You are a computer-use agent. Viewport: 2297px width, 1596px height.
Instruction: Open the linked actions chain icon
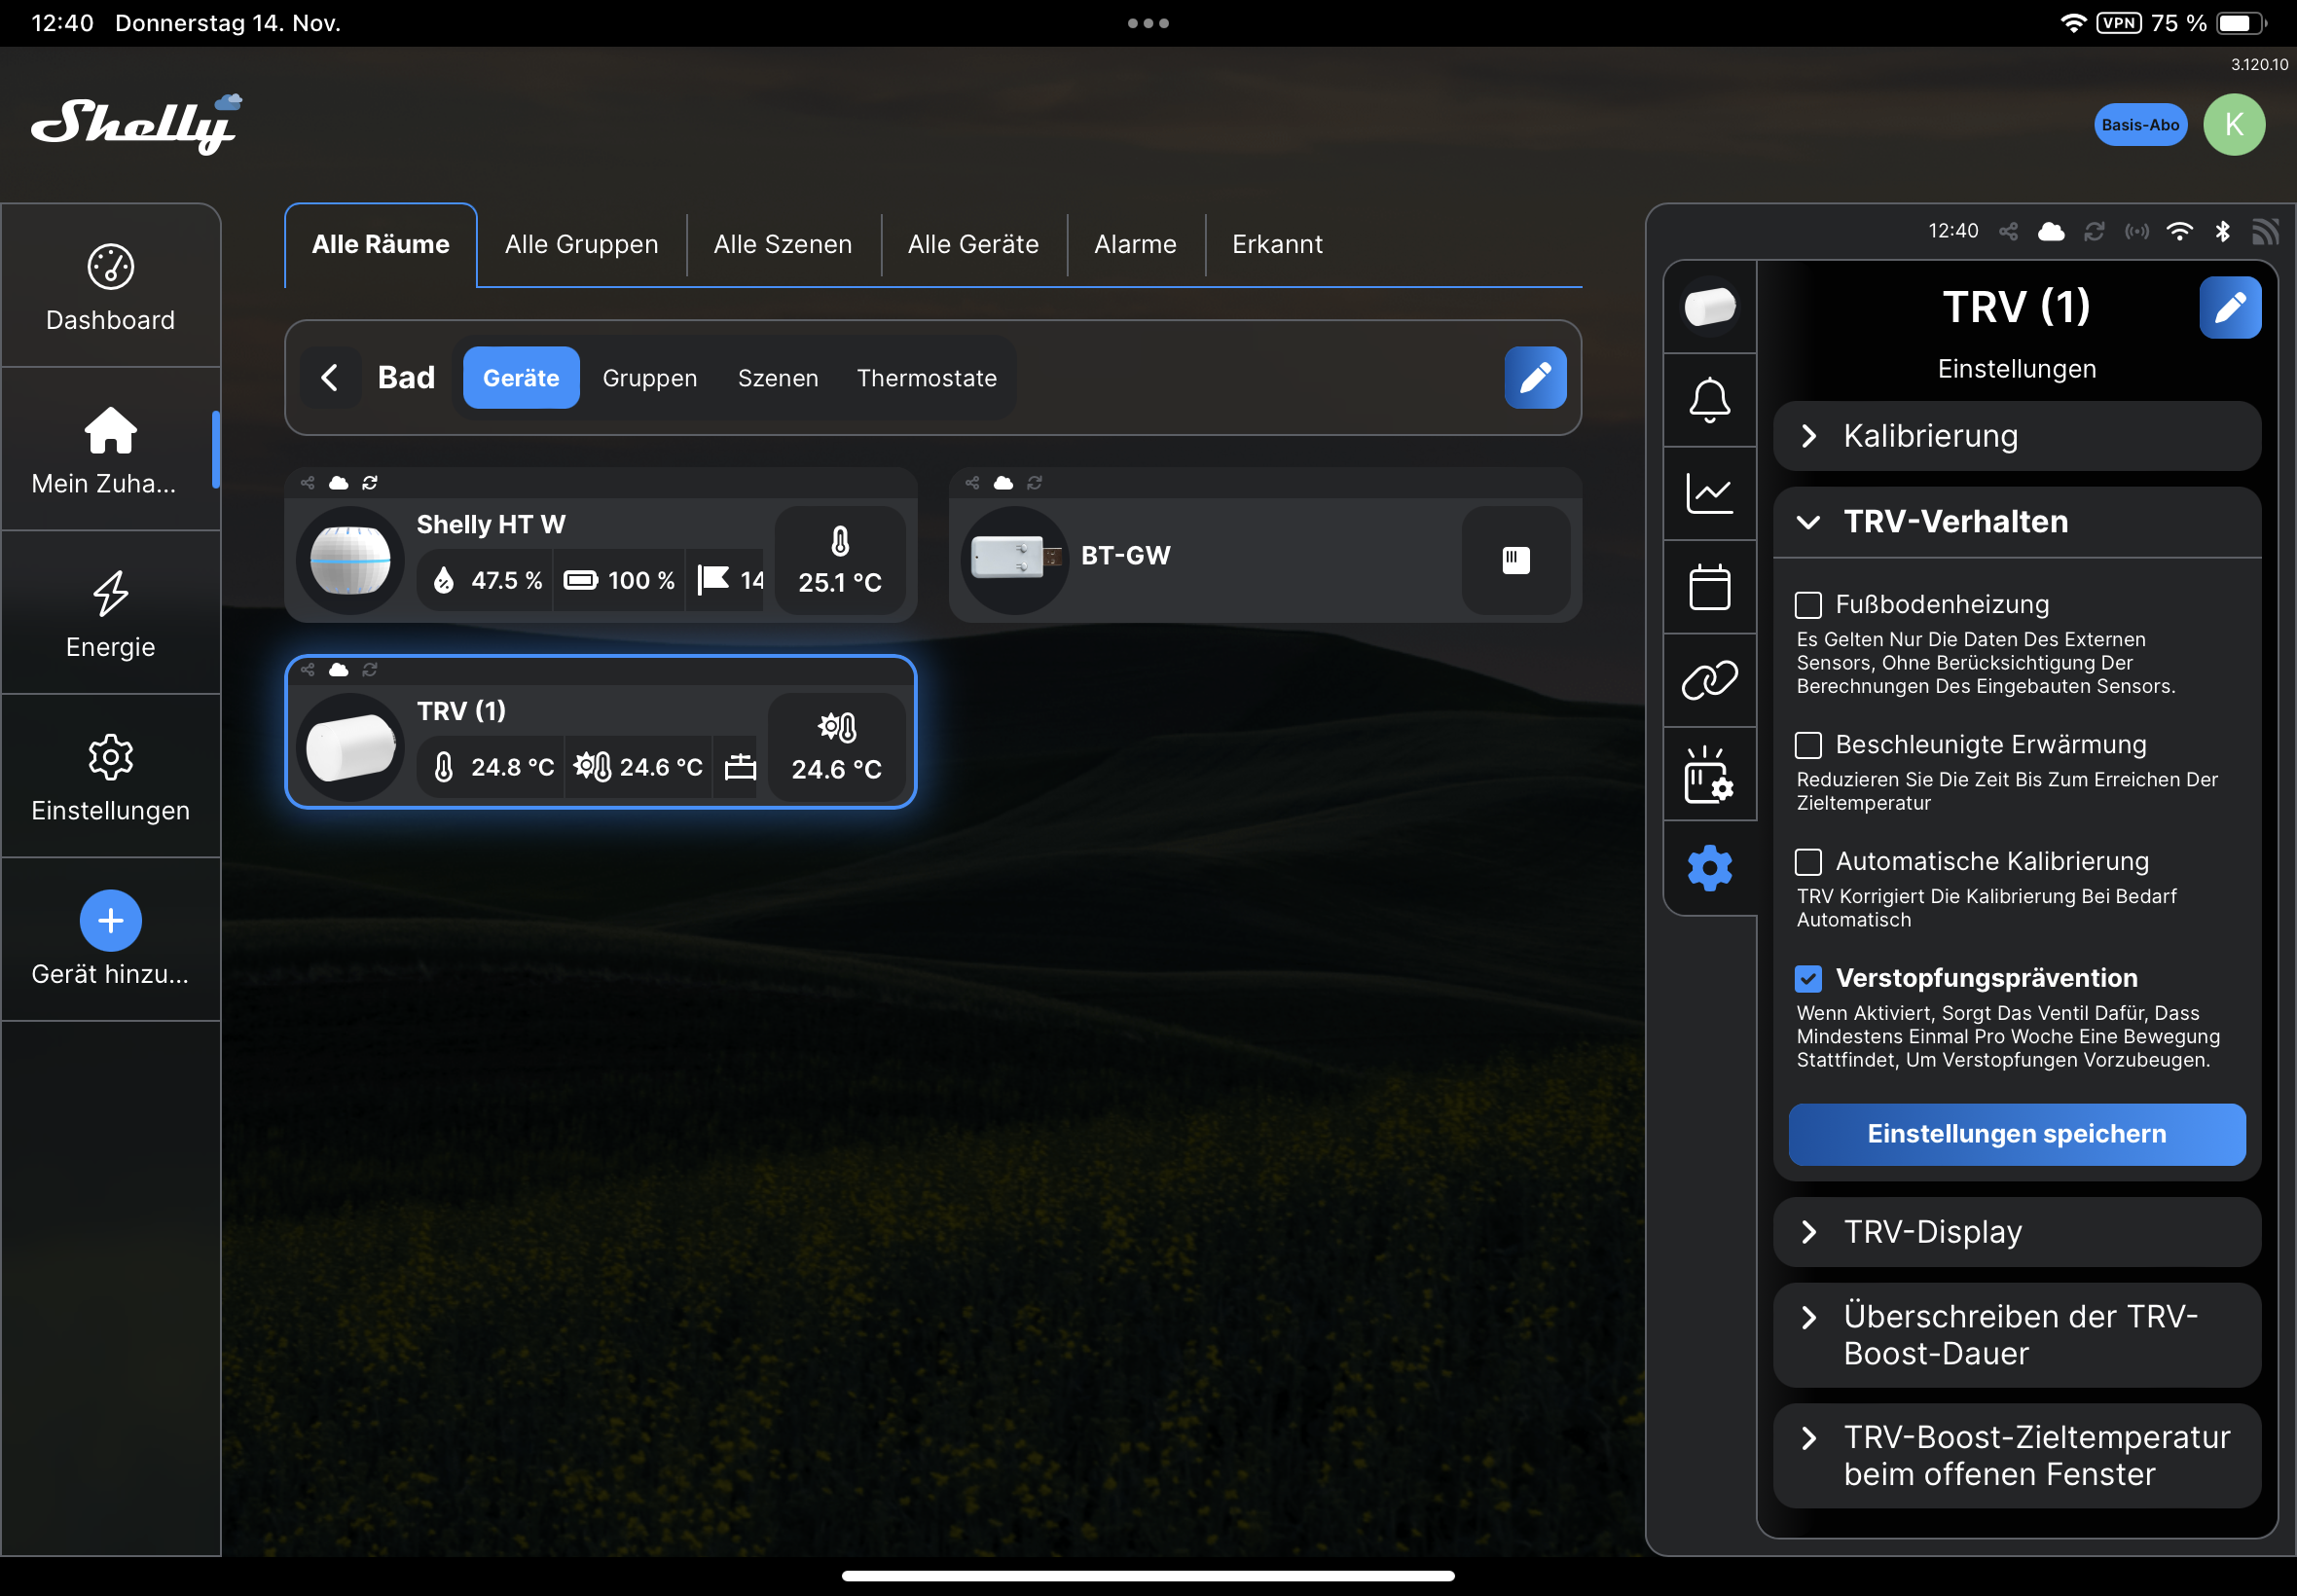tap(1709, 680)
